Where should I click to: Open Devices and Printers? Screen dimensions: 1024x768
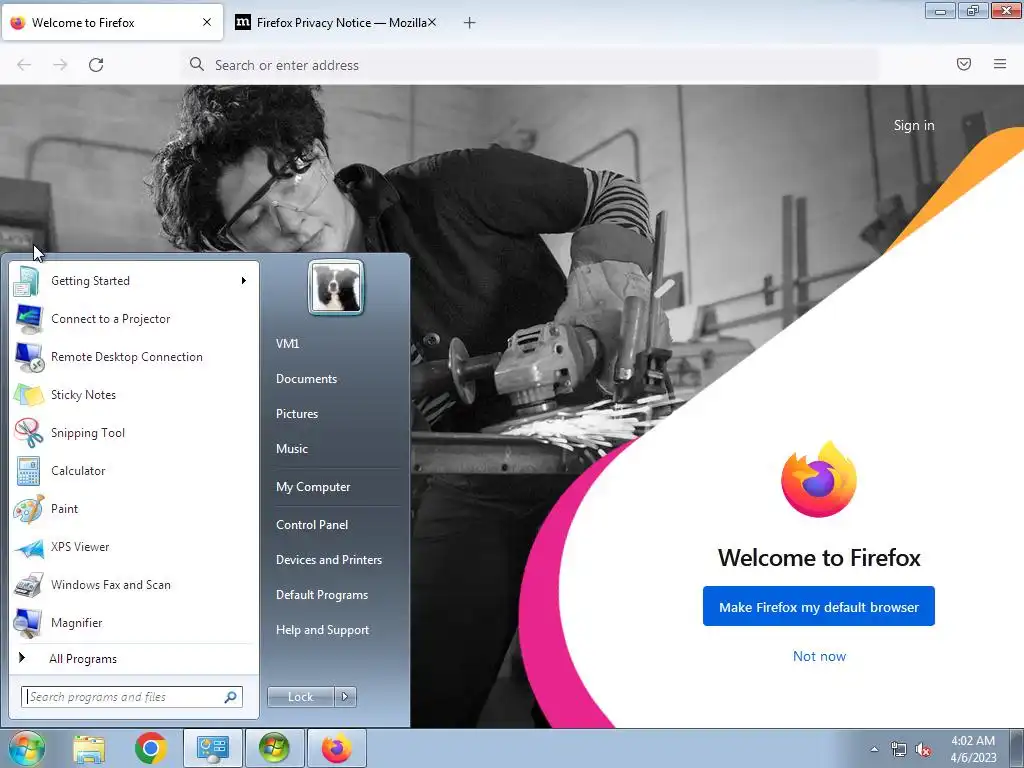click(x=328, y=560)
